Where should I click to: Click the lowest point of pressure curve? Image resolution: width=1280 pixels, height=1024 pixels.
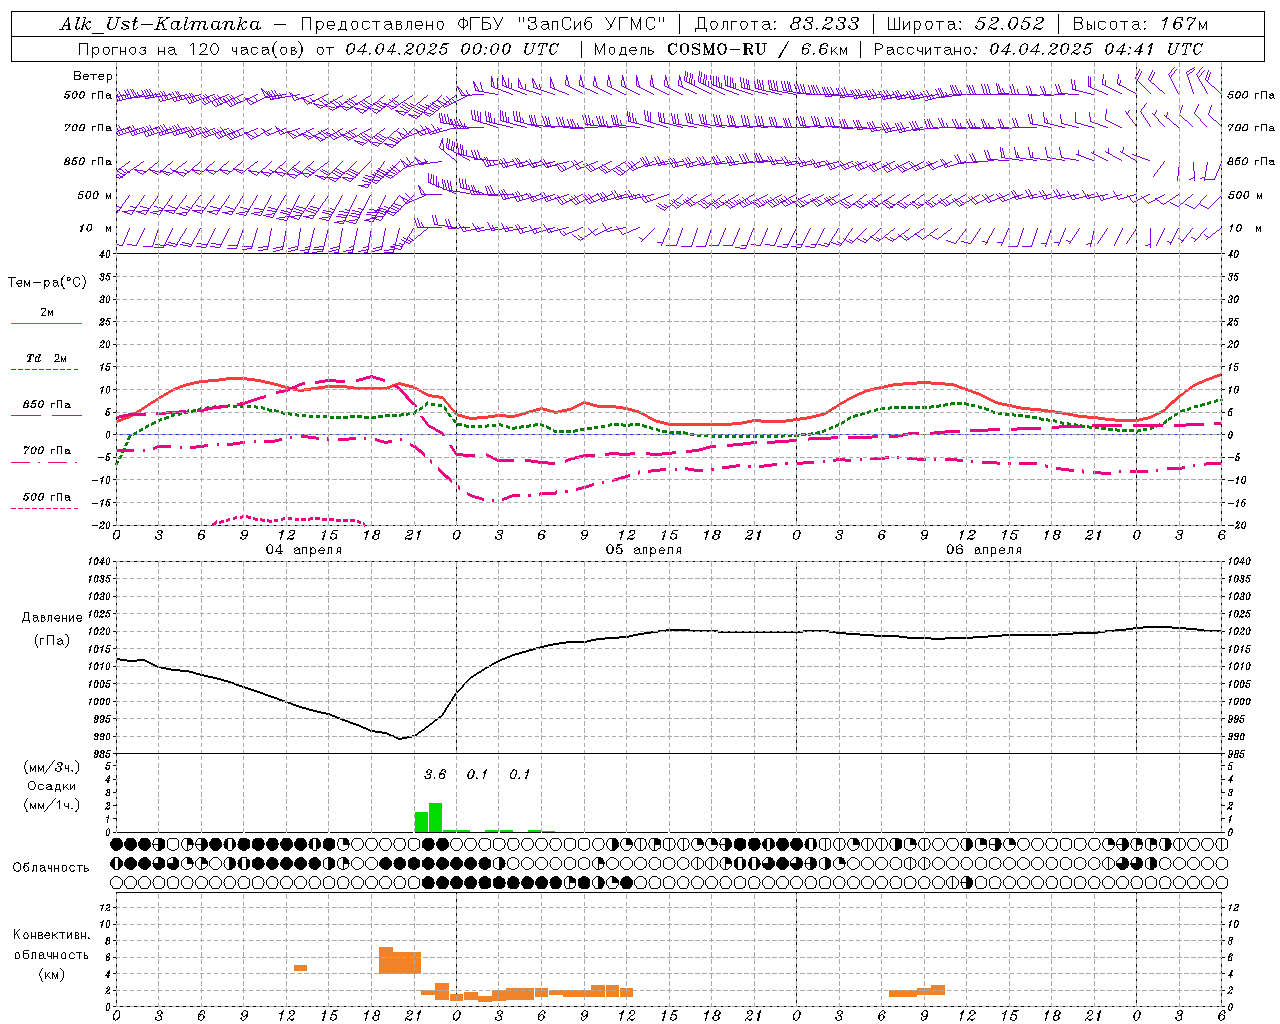pyautogui.click(x=400, y=738)
